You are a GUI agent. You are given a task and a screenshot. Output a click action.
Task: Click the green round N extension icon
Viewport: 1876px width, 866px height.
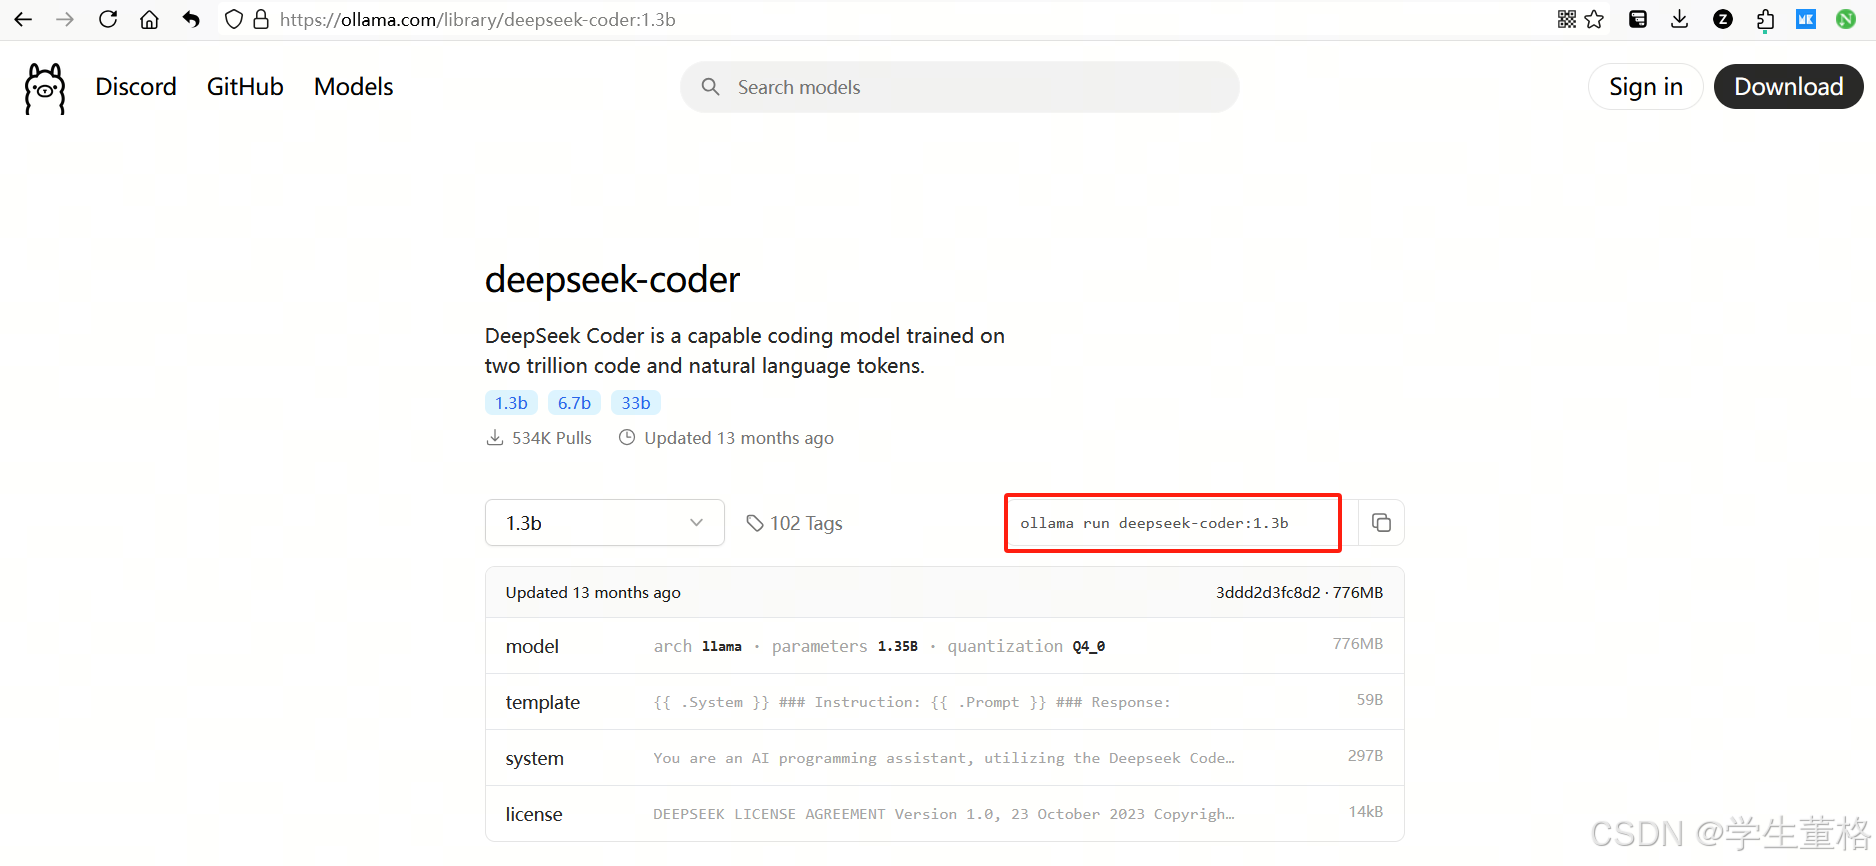click(x=1846, y=19)
